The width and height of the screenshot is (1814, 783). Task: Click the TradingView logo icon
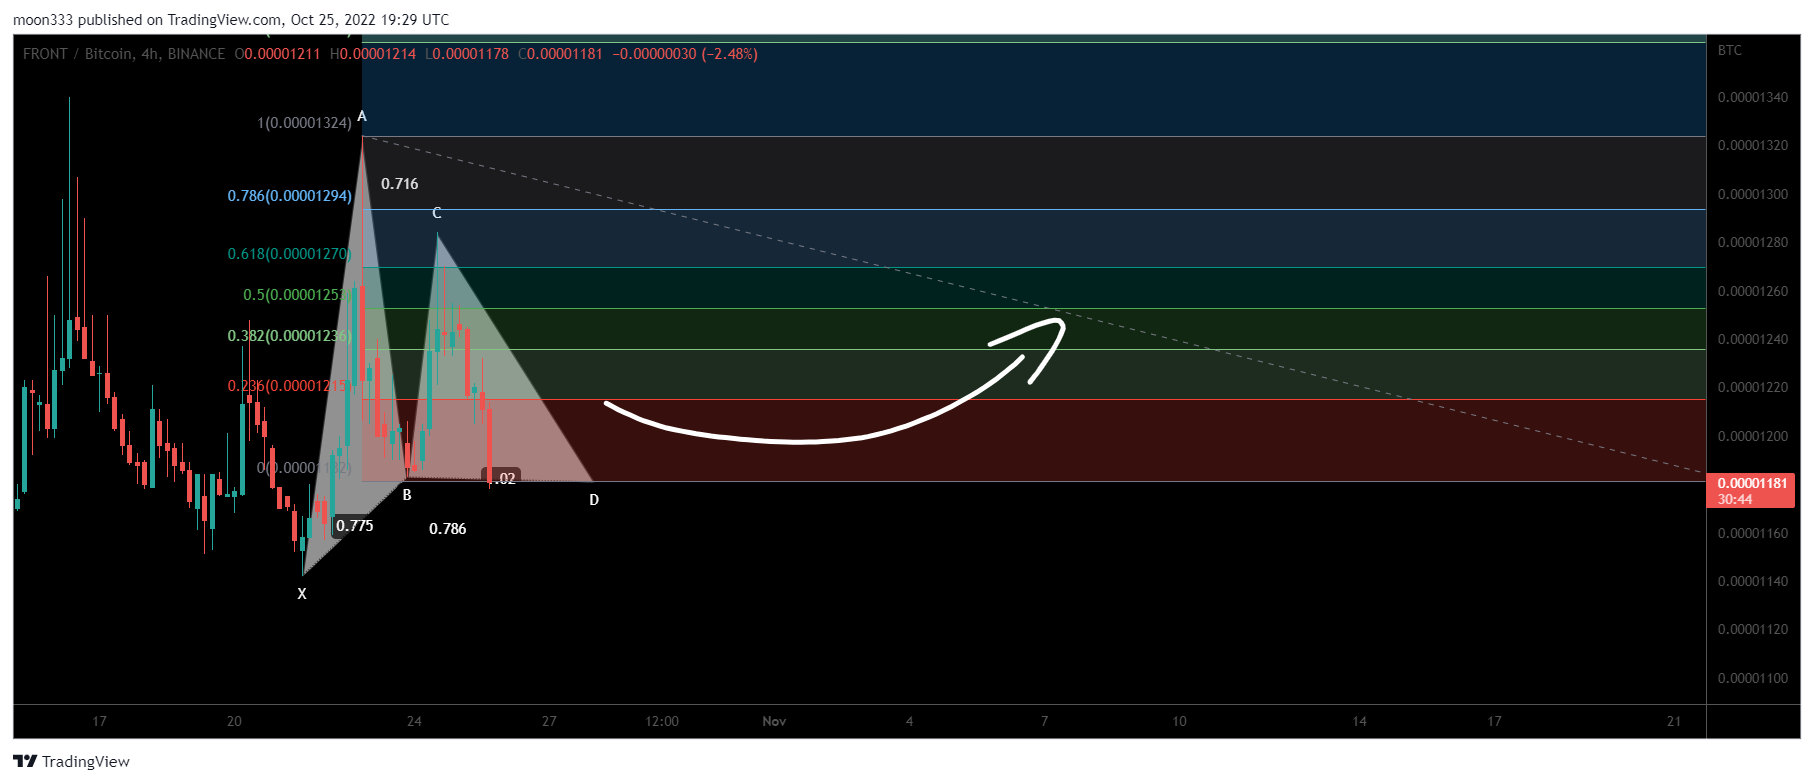tap(25, 761)
